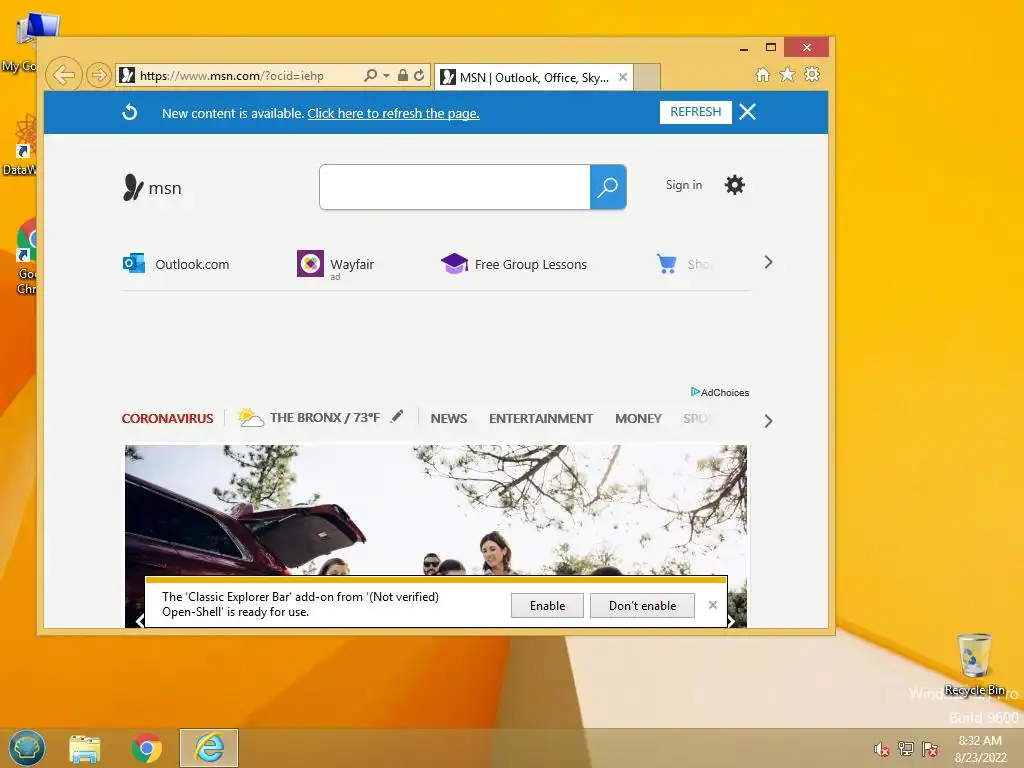
Task: Select the MSN | Outlook, Office tab
Action: [x=534, y=77]
